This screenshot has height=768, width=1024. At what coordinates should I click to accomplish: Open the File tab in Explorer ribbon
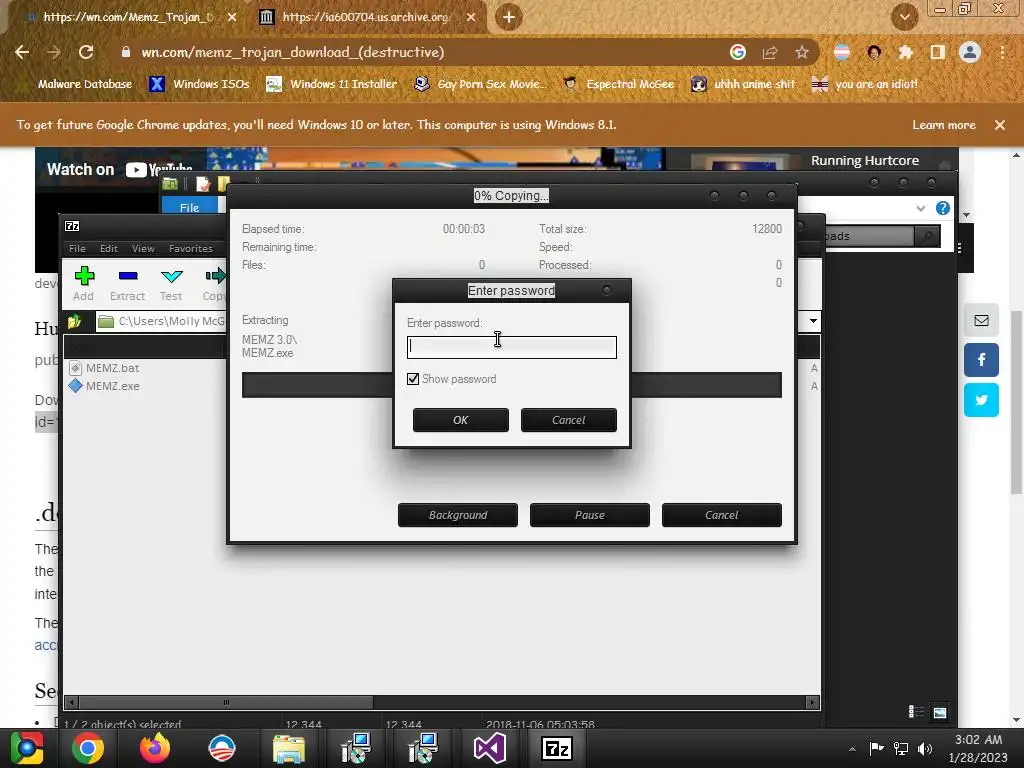click(189, 207)
